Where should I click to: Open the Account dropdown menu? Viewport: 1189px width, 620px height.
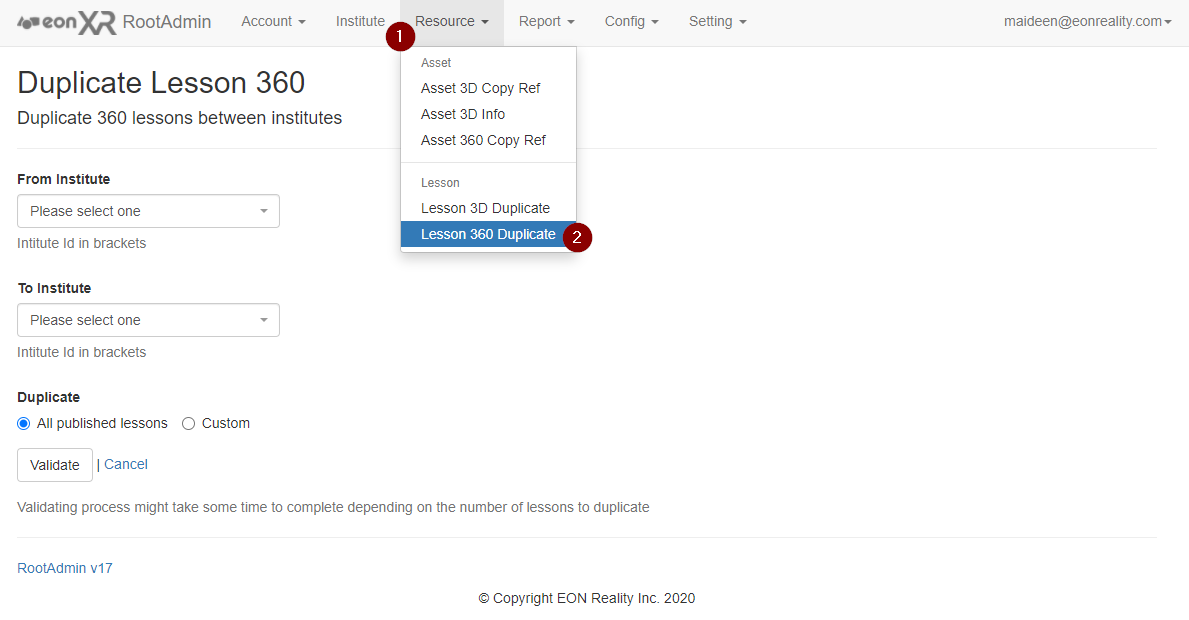pyautogui.click(x=273, y=22)
